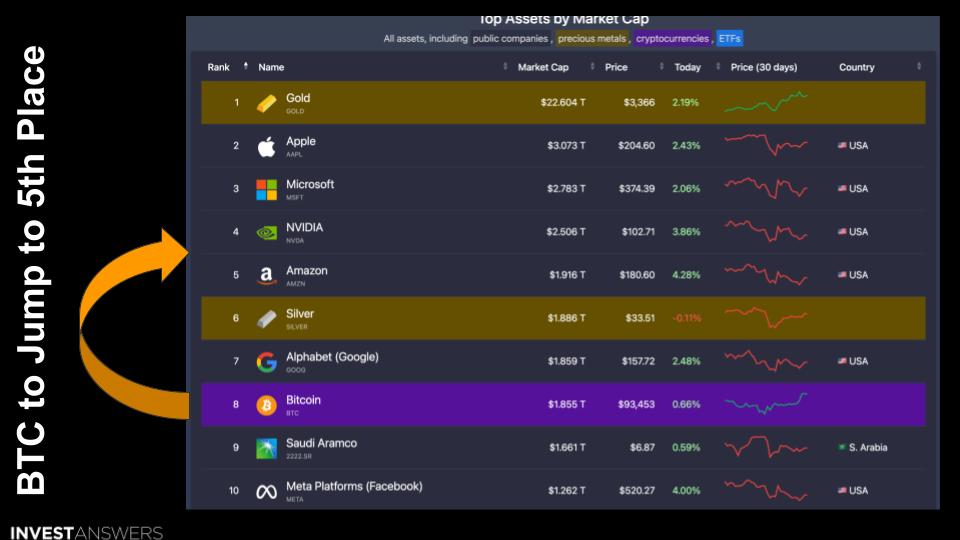Filter by cryptocurrencies tag
The height and width of the screenshot is (540, 960).
(x=672, y=39)
